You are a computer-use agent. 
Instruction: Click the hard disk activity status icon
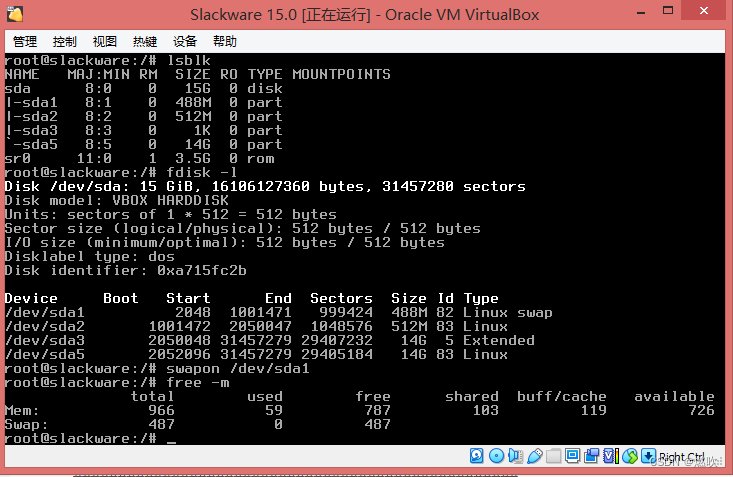(x=476, y=455)
